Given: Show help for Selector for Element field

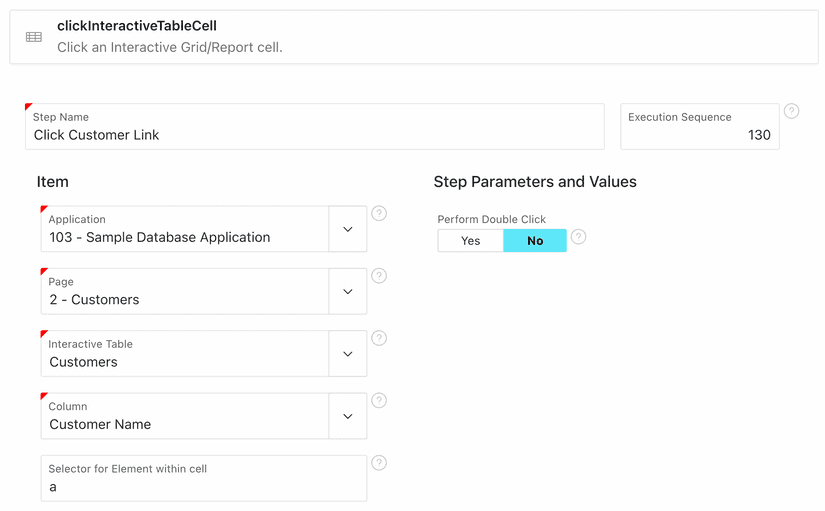Looking at the screenshot, I should [379, 463].
